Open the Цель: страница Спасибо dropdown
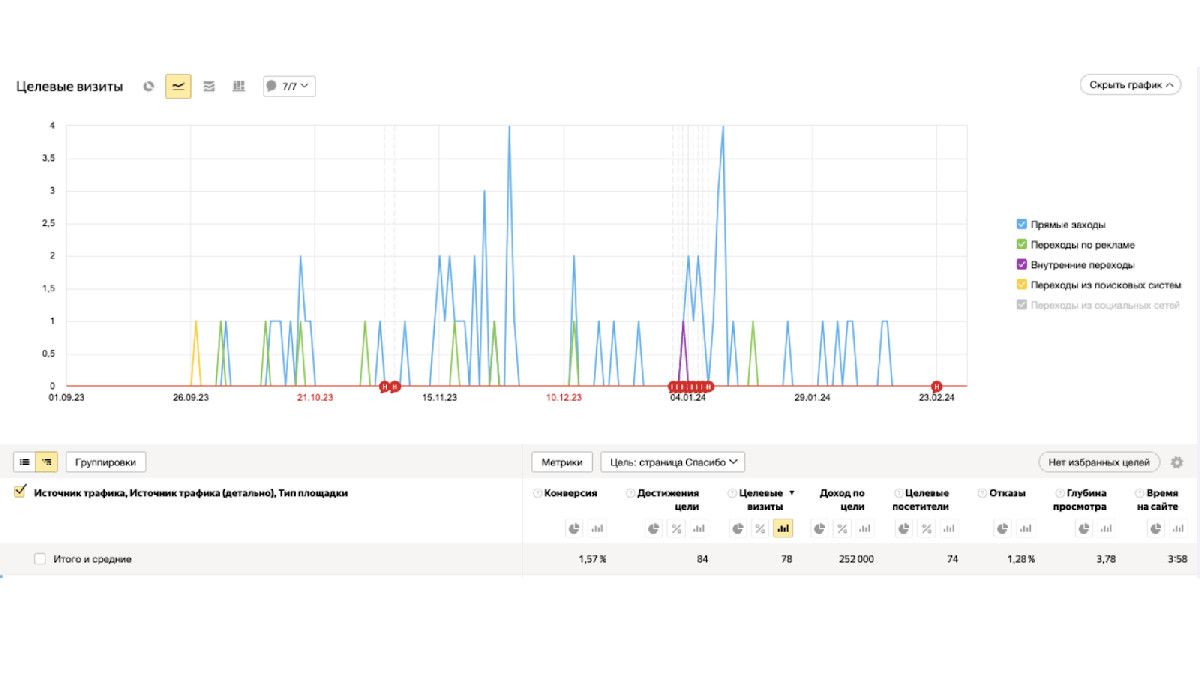Image resolution: width=1200 pixels, height=675 pixels. 672,462
